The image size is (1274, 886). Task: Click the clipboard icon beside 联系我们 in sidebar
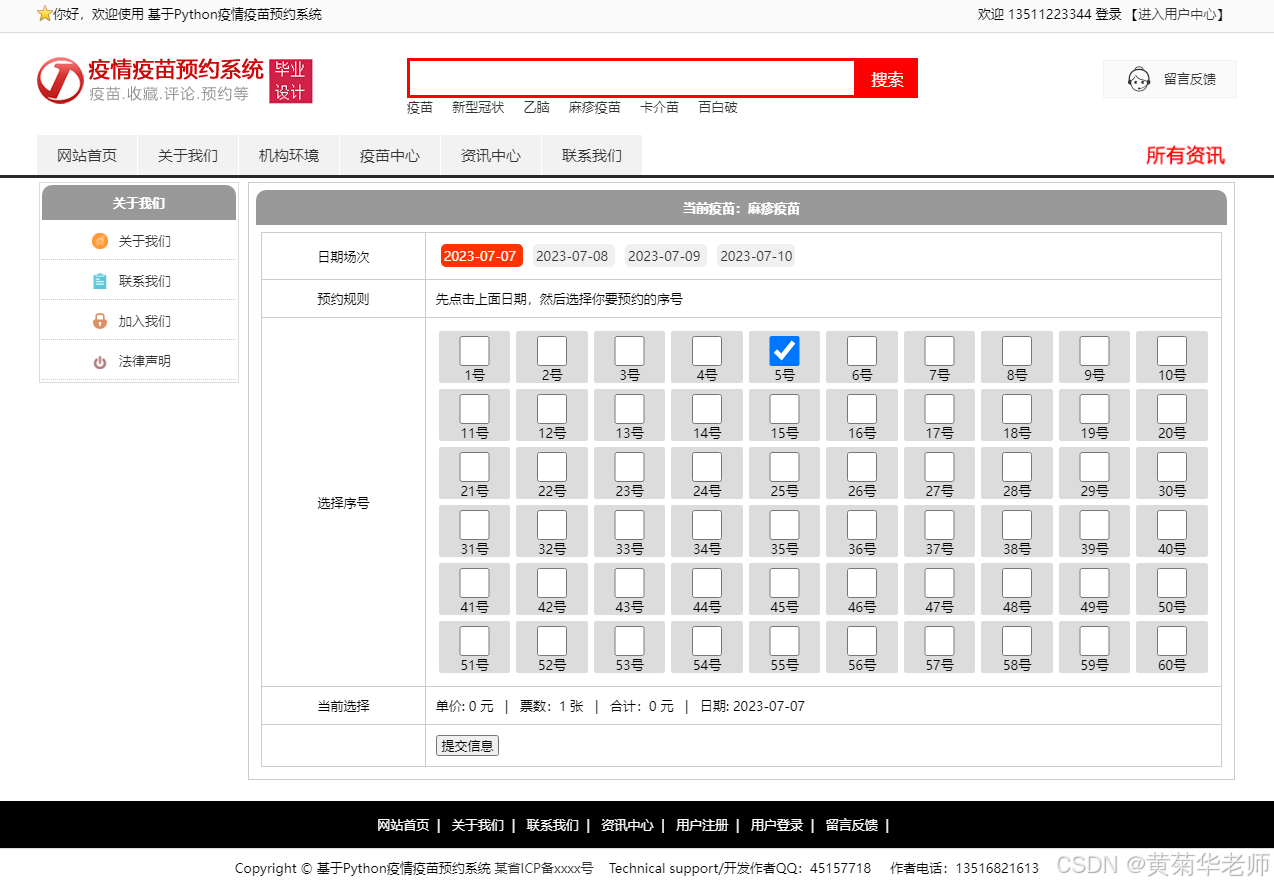pyautogui.click(x=100, y=281)
